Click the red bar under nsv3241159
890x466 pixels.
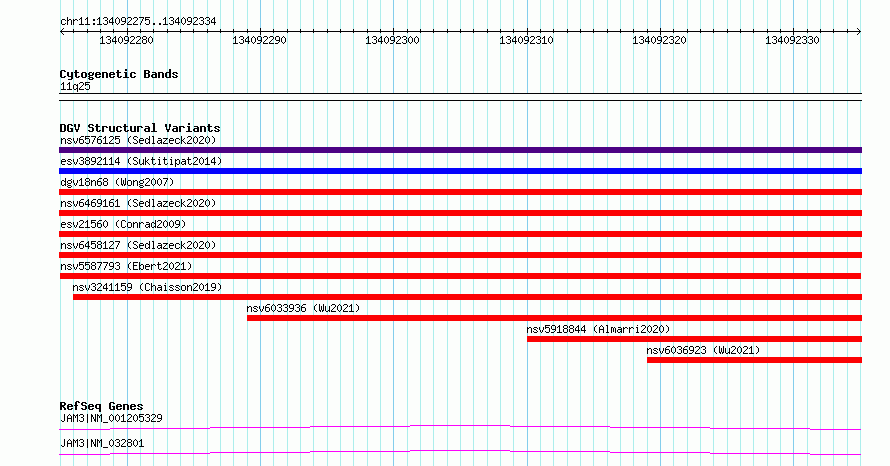click(467, 297)
